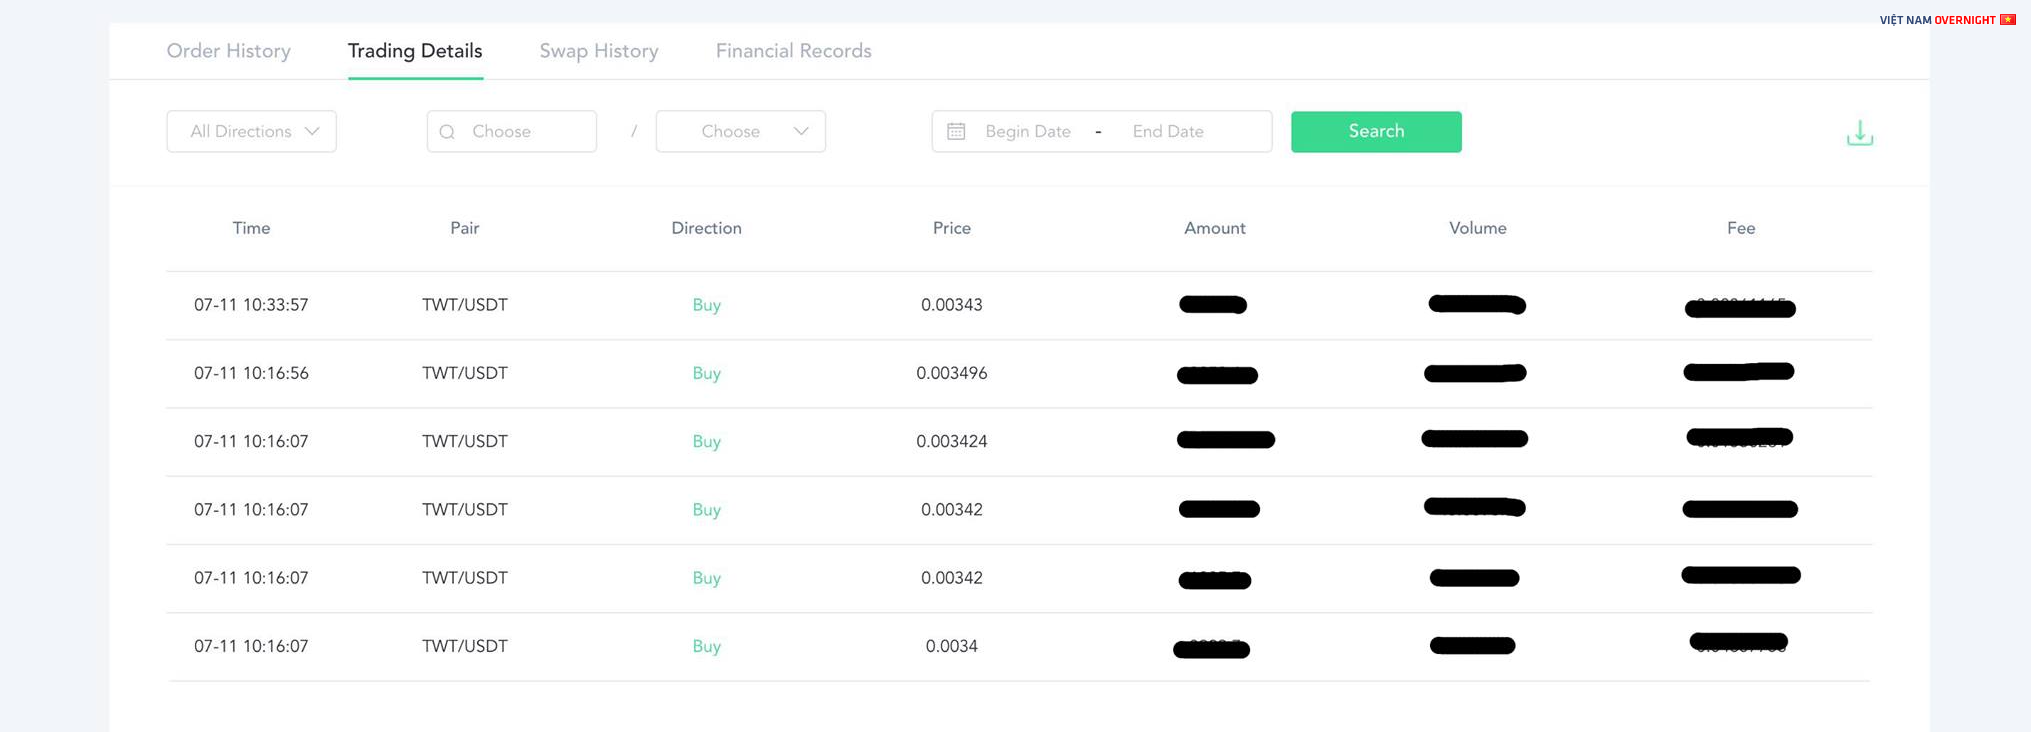
Task: Switch to the Order History tab
Action: (228, 51)
